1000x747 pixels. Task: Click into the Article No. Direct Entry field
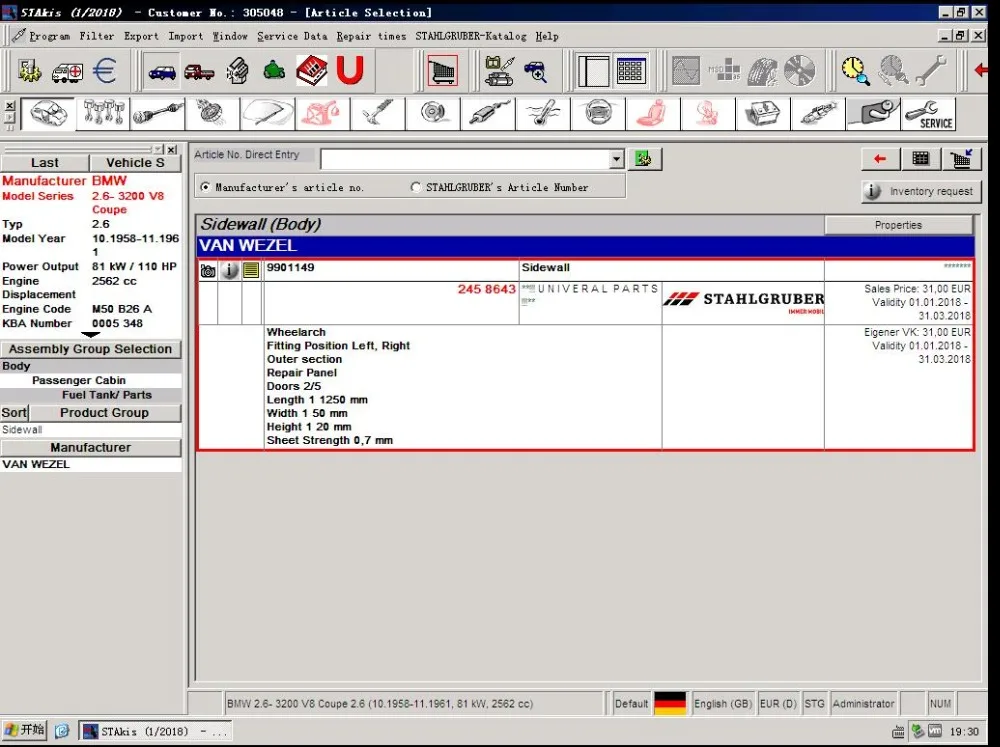(x=466, y=159)
